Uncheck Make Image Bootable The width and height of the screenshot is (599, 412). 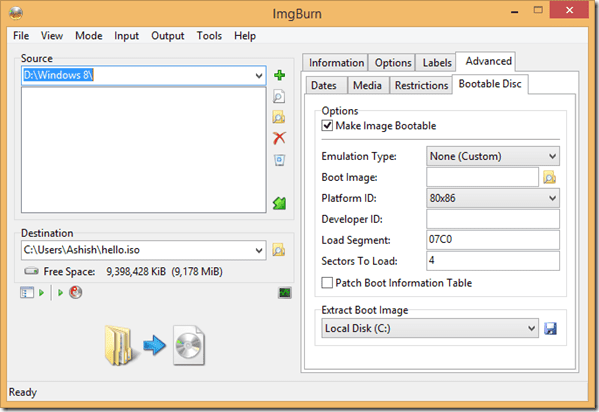[327, 125]
